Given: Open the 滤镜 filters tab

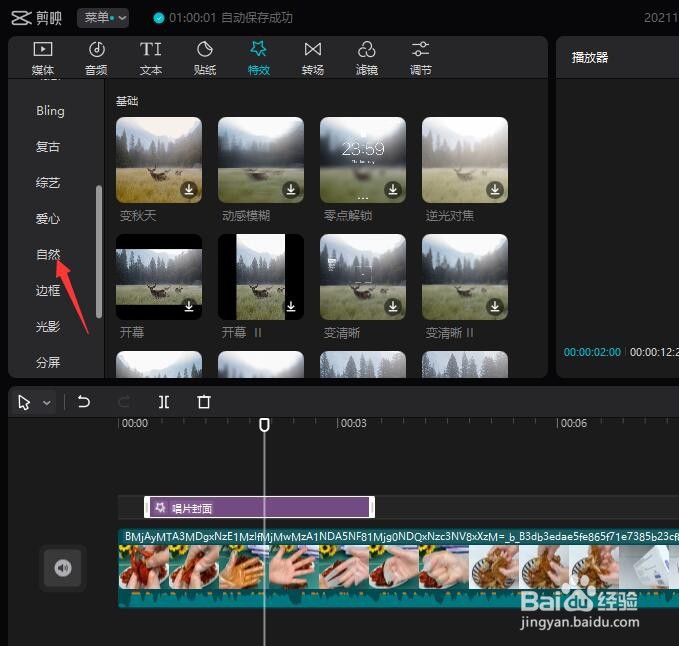Looking at the screenshot, I should click(x=367, y=58).
